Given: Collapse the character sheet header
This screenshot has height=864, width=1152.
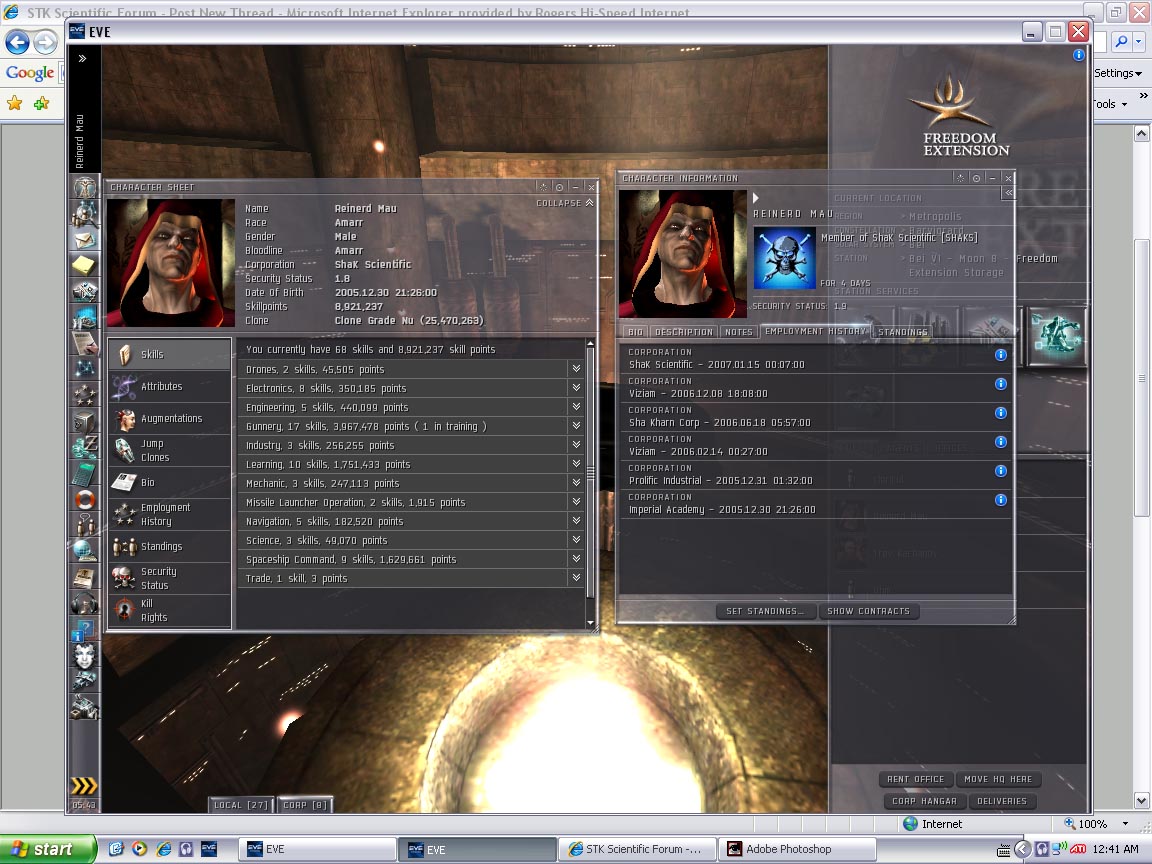Looking at the screenshot, I should tap(564, 203).
